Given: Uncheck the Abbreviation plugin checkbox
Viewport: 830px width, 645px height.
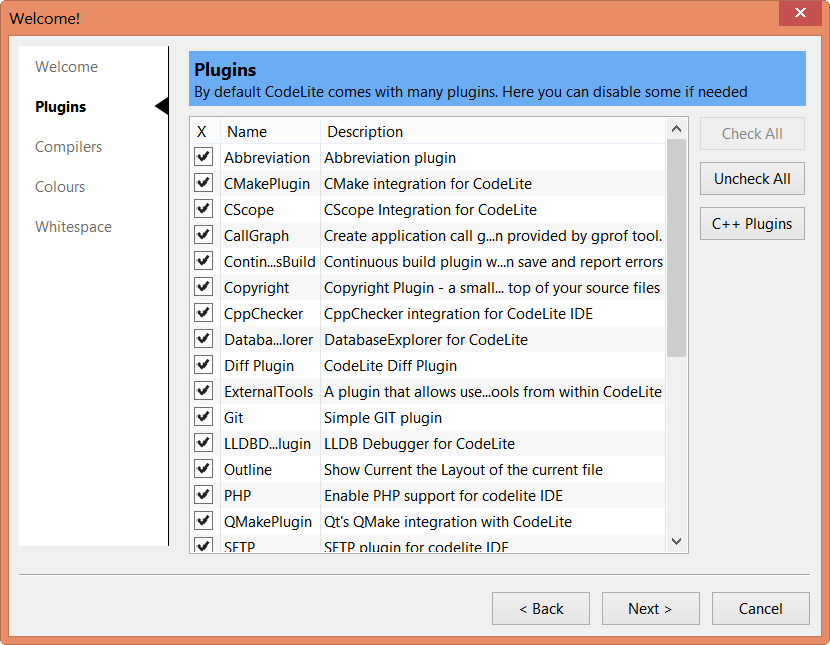Looking at the screenshot, I should point(203,157).
